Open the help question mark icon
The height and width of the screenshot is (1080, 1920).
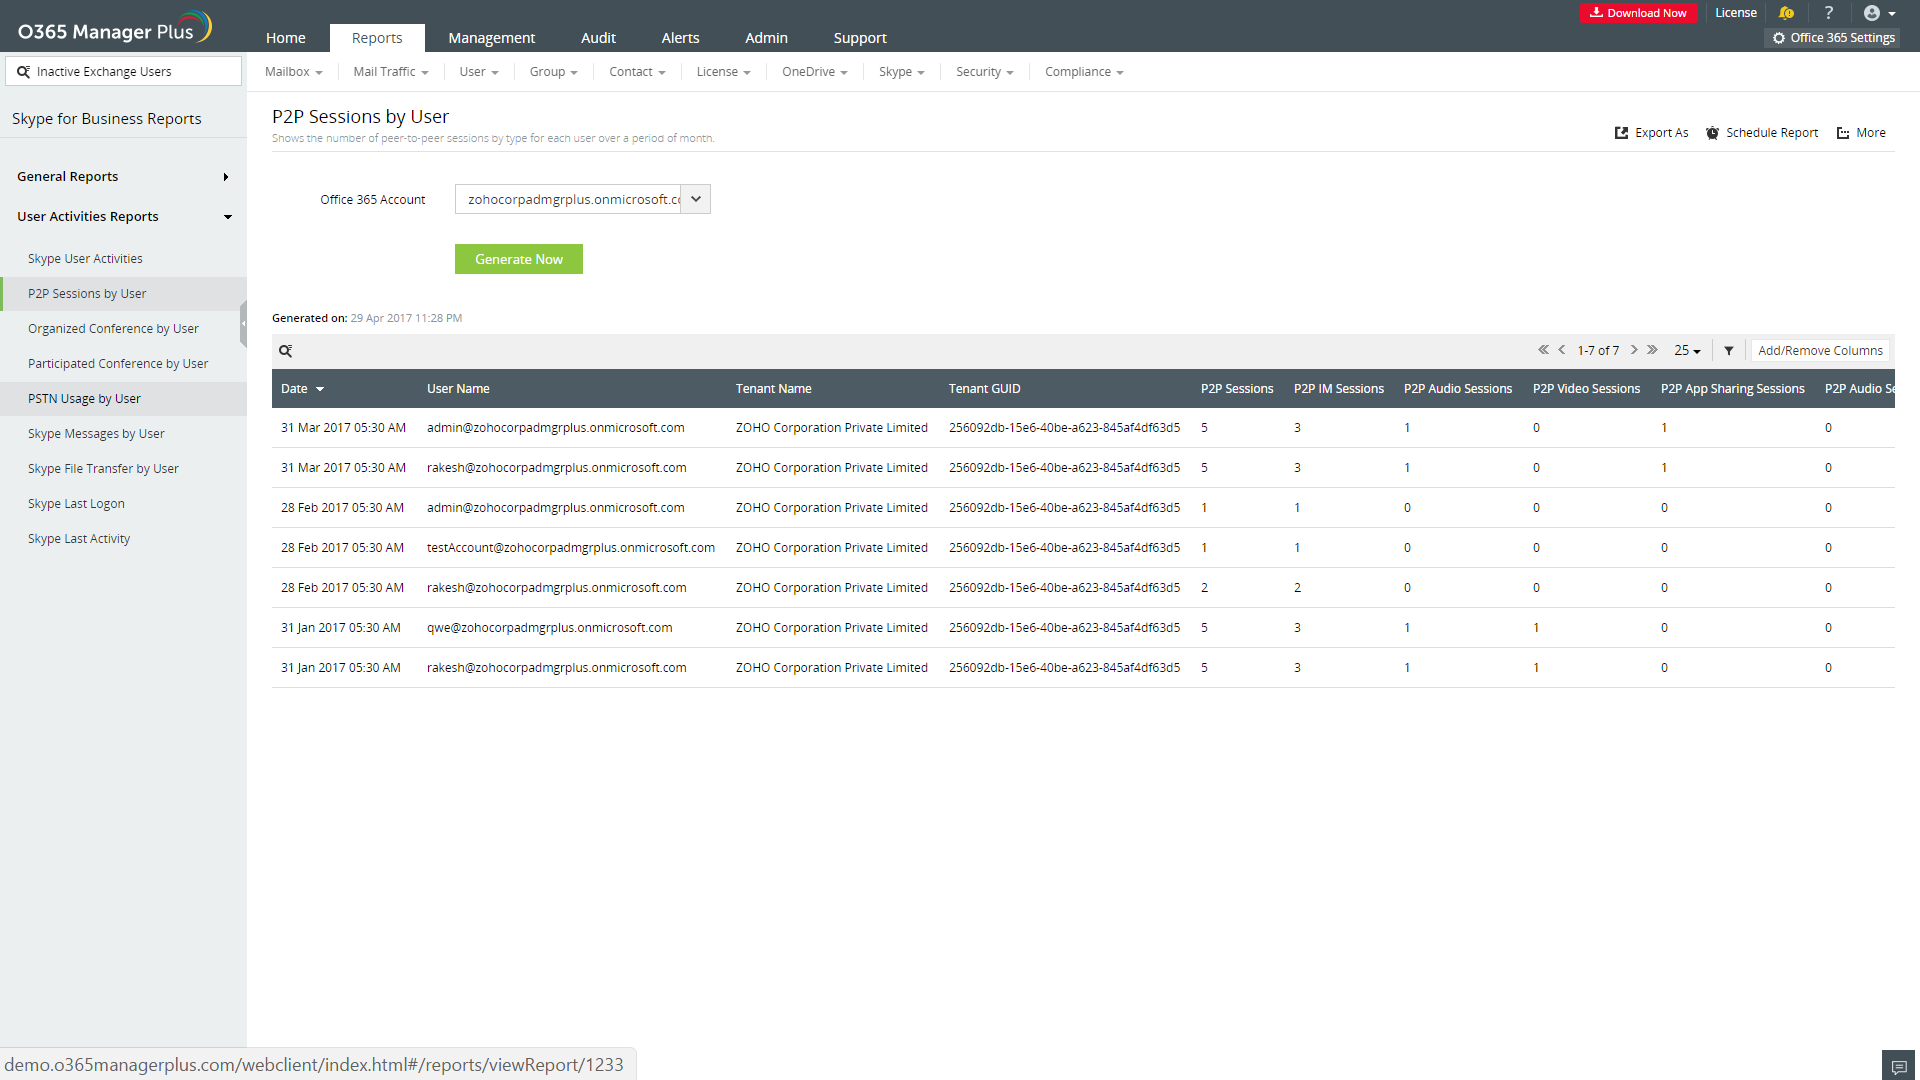(x=1828, y=13)
